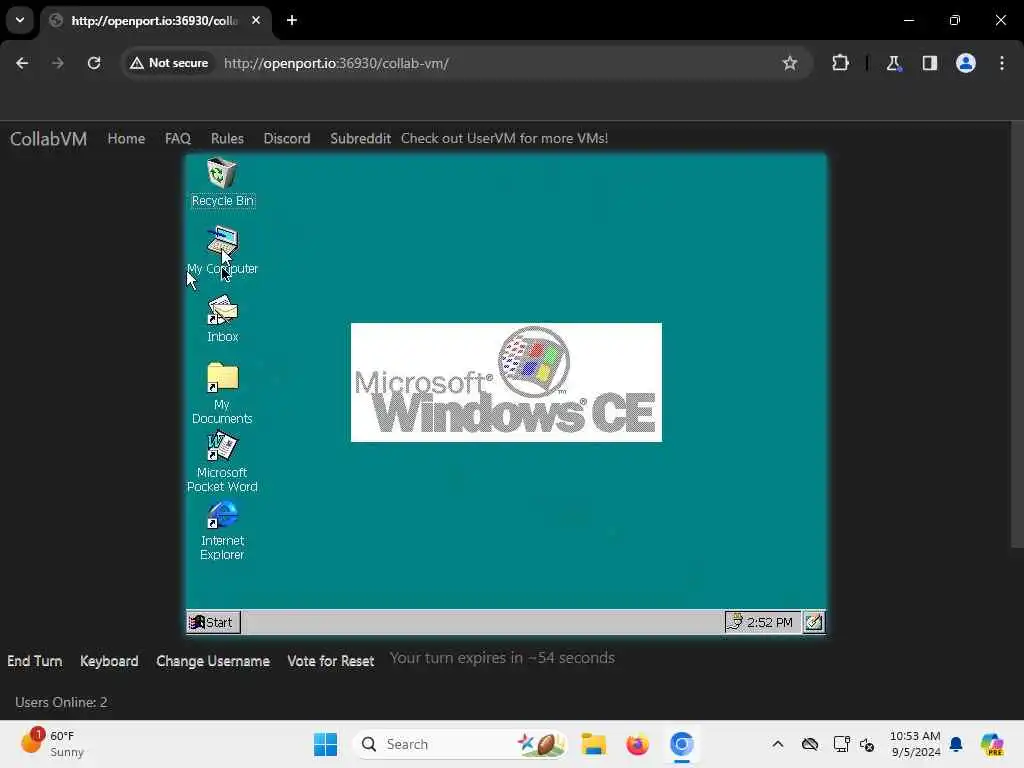This screenshot has height=768, width=1024.
Task: Reload the page with refresh icon
Action: [94, 63]
